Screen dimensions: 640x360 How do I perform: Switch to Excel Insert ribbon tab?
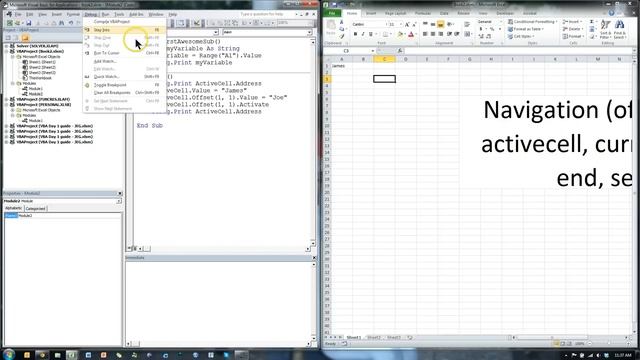pos(371,13)
